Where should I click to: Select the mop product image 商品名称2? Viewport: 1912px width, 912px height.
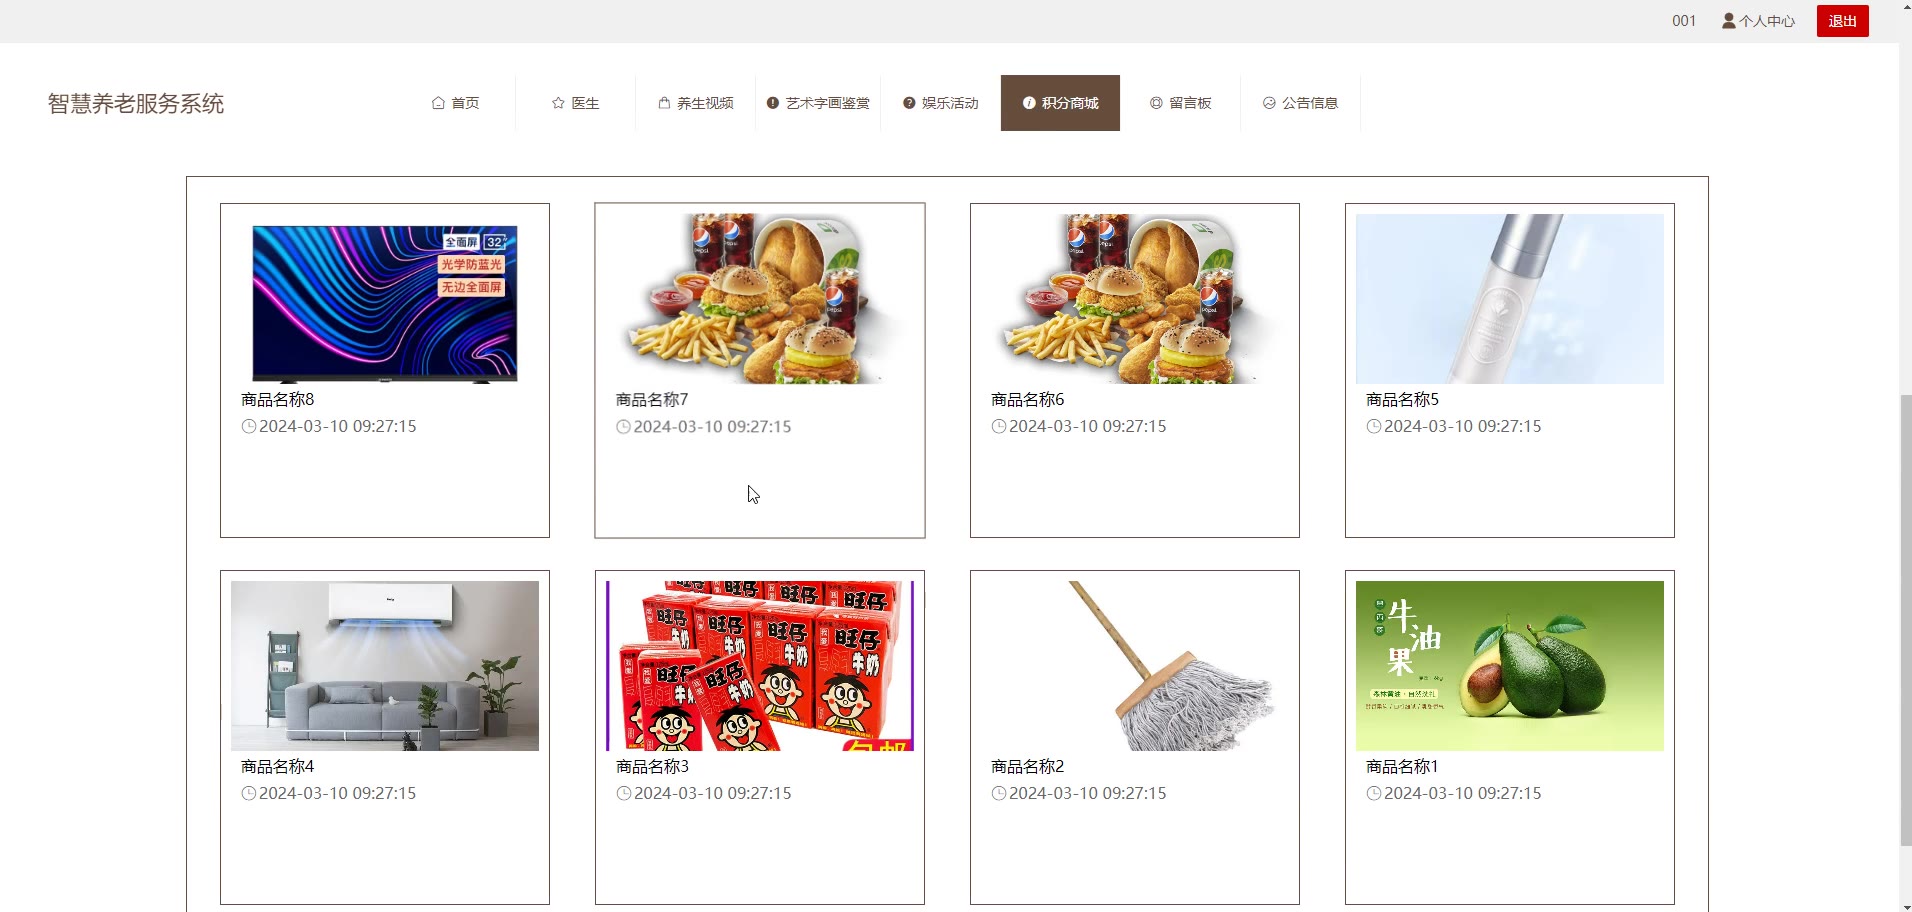(1135, 666)
